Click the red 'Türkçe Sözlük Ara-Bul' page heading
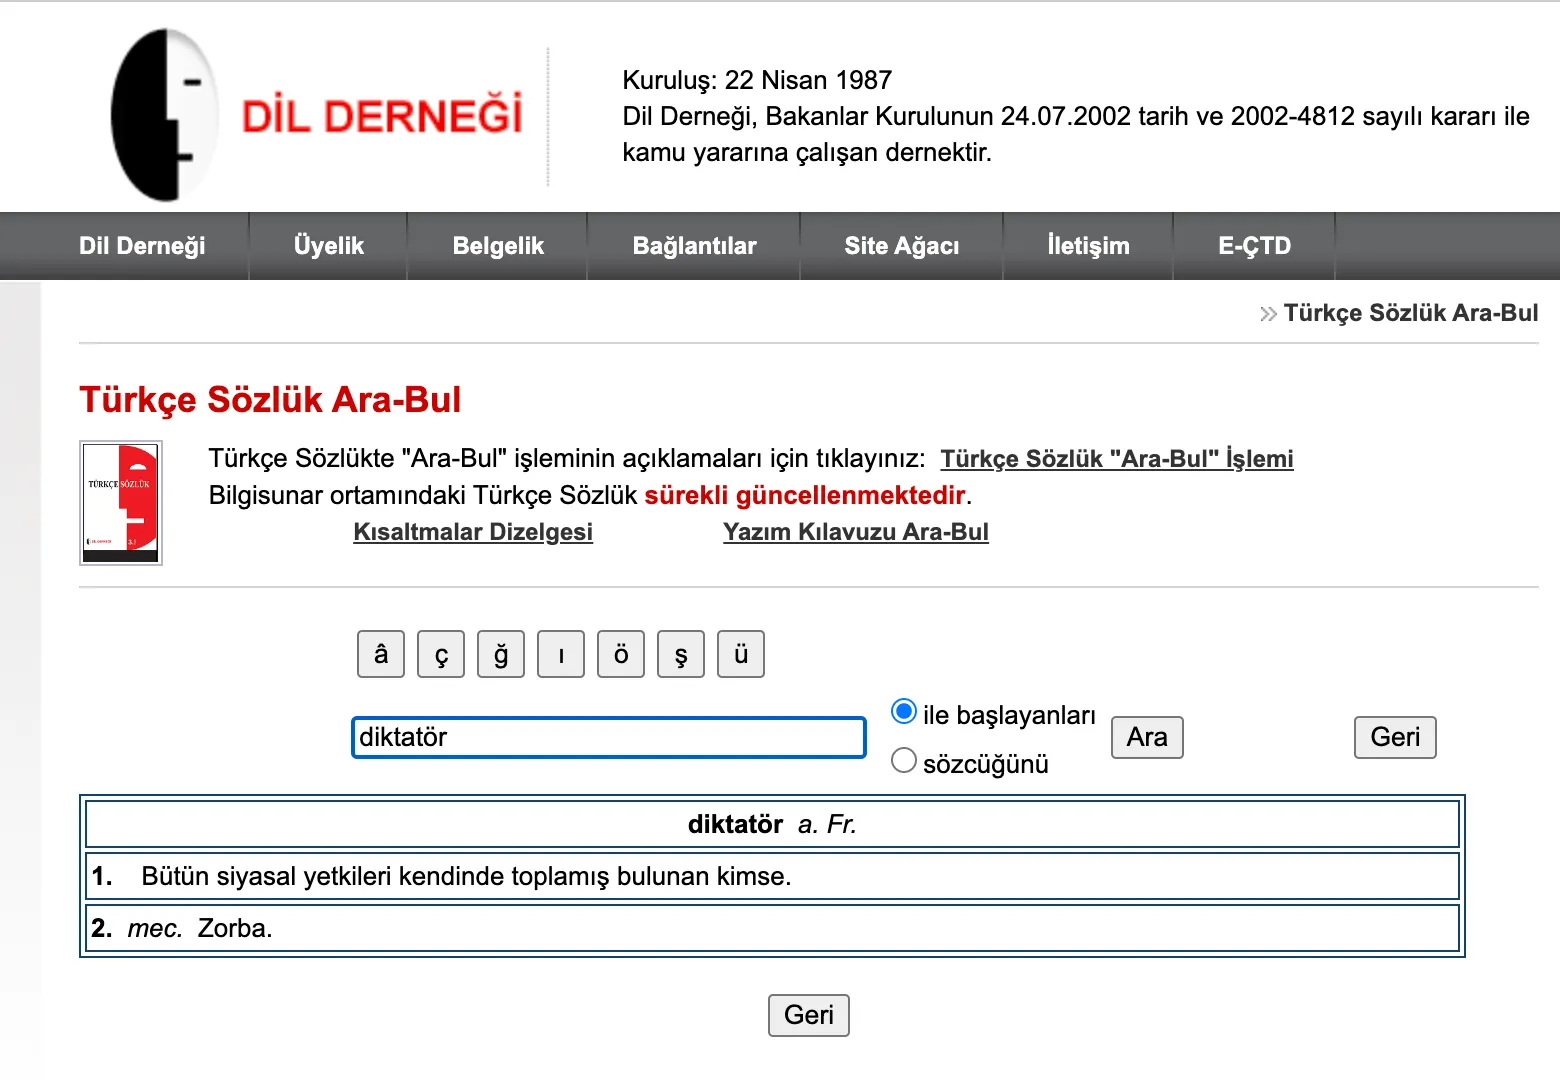Viewport: 1560px width, 1080px height. [x=270, y=399]
